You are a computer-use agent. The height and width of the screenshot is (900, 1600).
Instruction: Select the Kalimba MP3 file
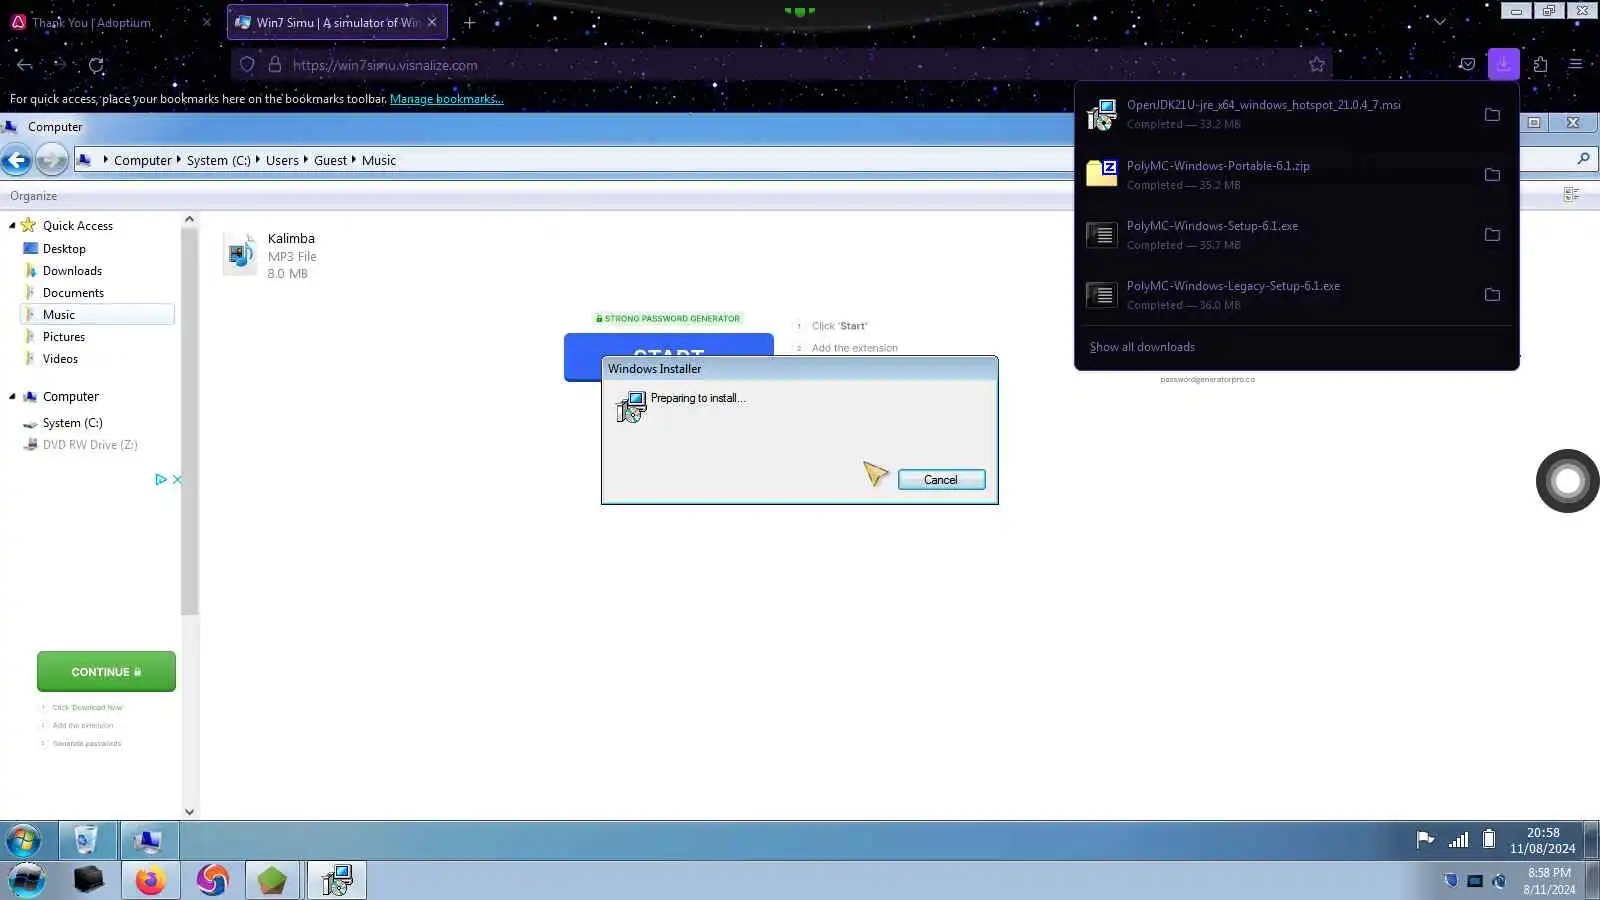coord(270,256)
